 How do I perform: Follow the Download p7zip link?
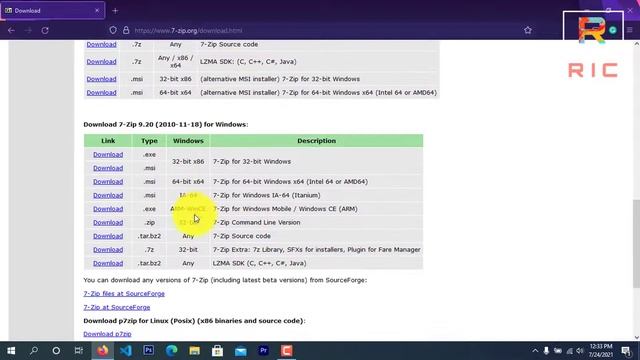107,334
